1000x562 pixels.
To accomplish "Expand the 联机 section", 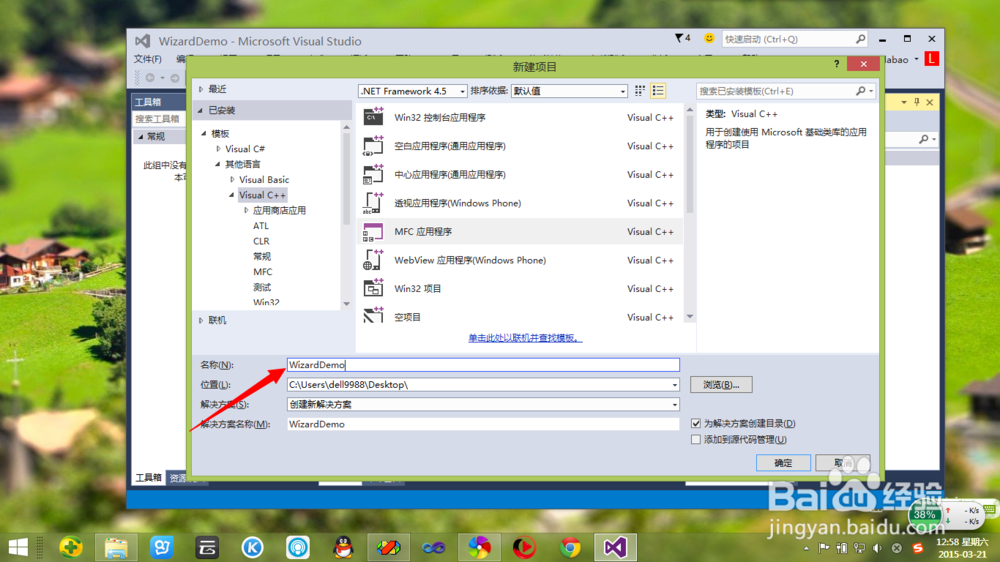I will pyautogui.click(x=202, y=320).
